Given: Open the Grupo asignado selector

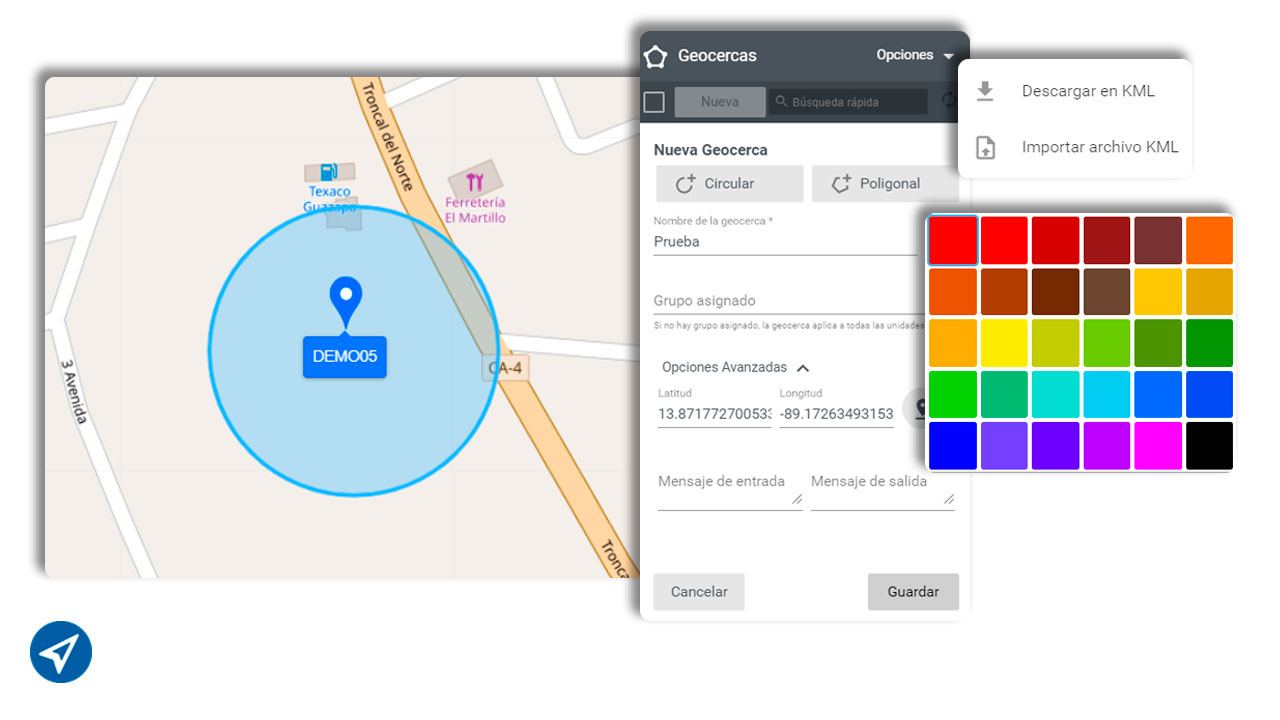Looking at the screenshot, I should coord(785,301).
